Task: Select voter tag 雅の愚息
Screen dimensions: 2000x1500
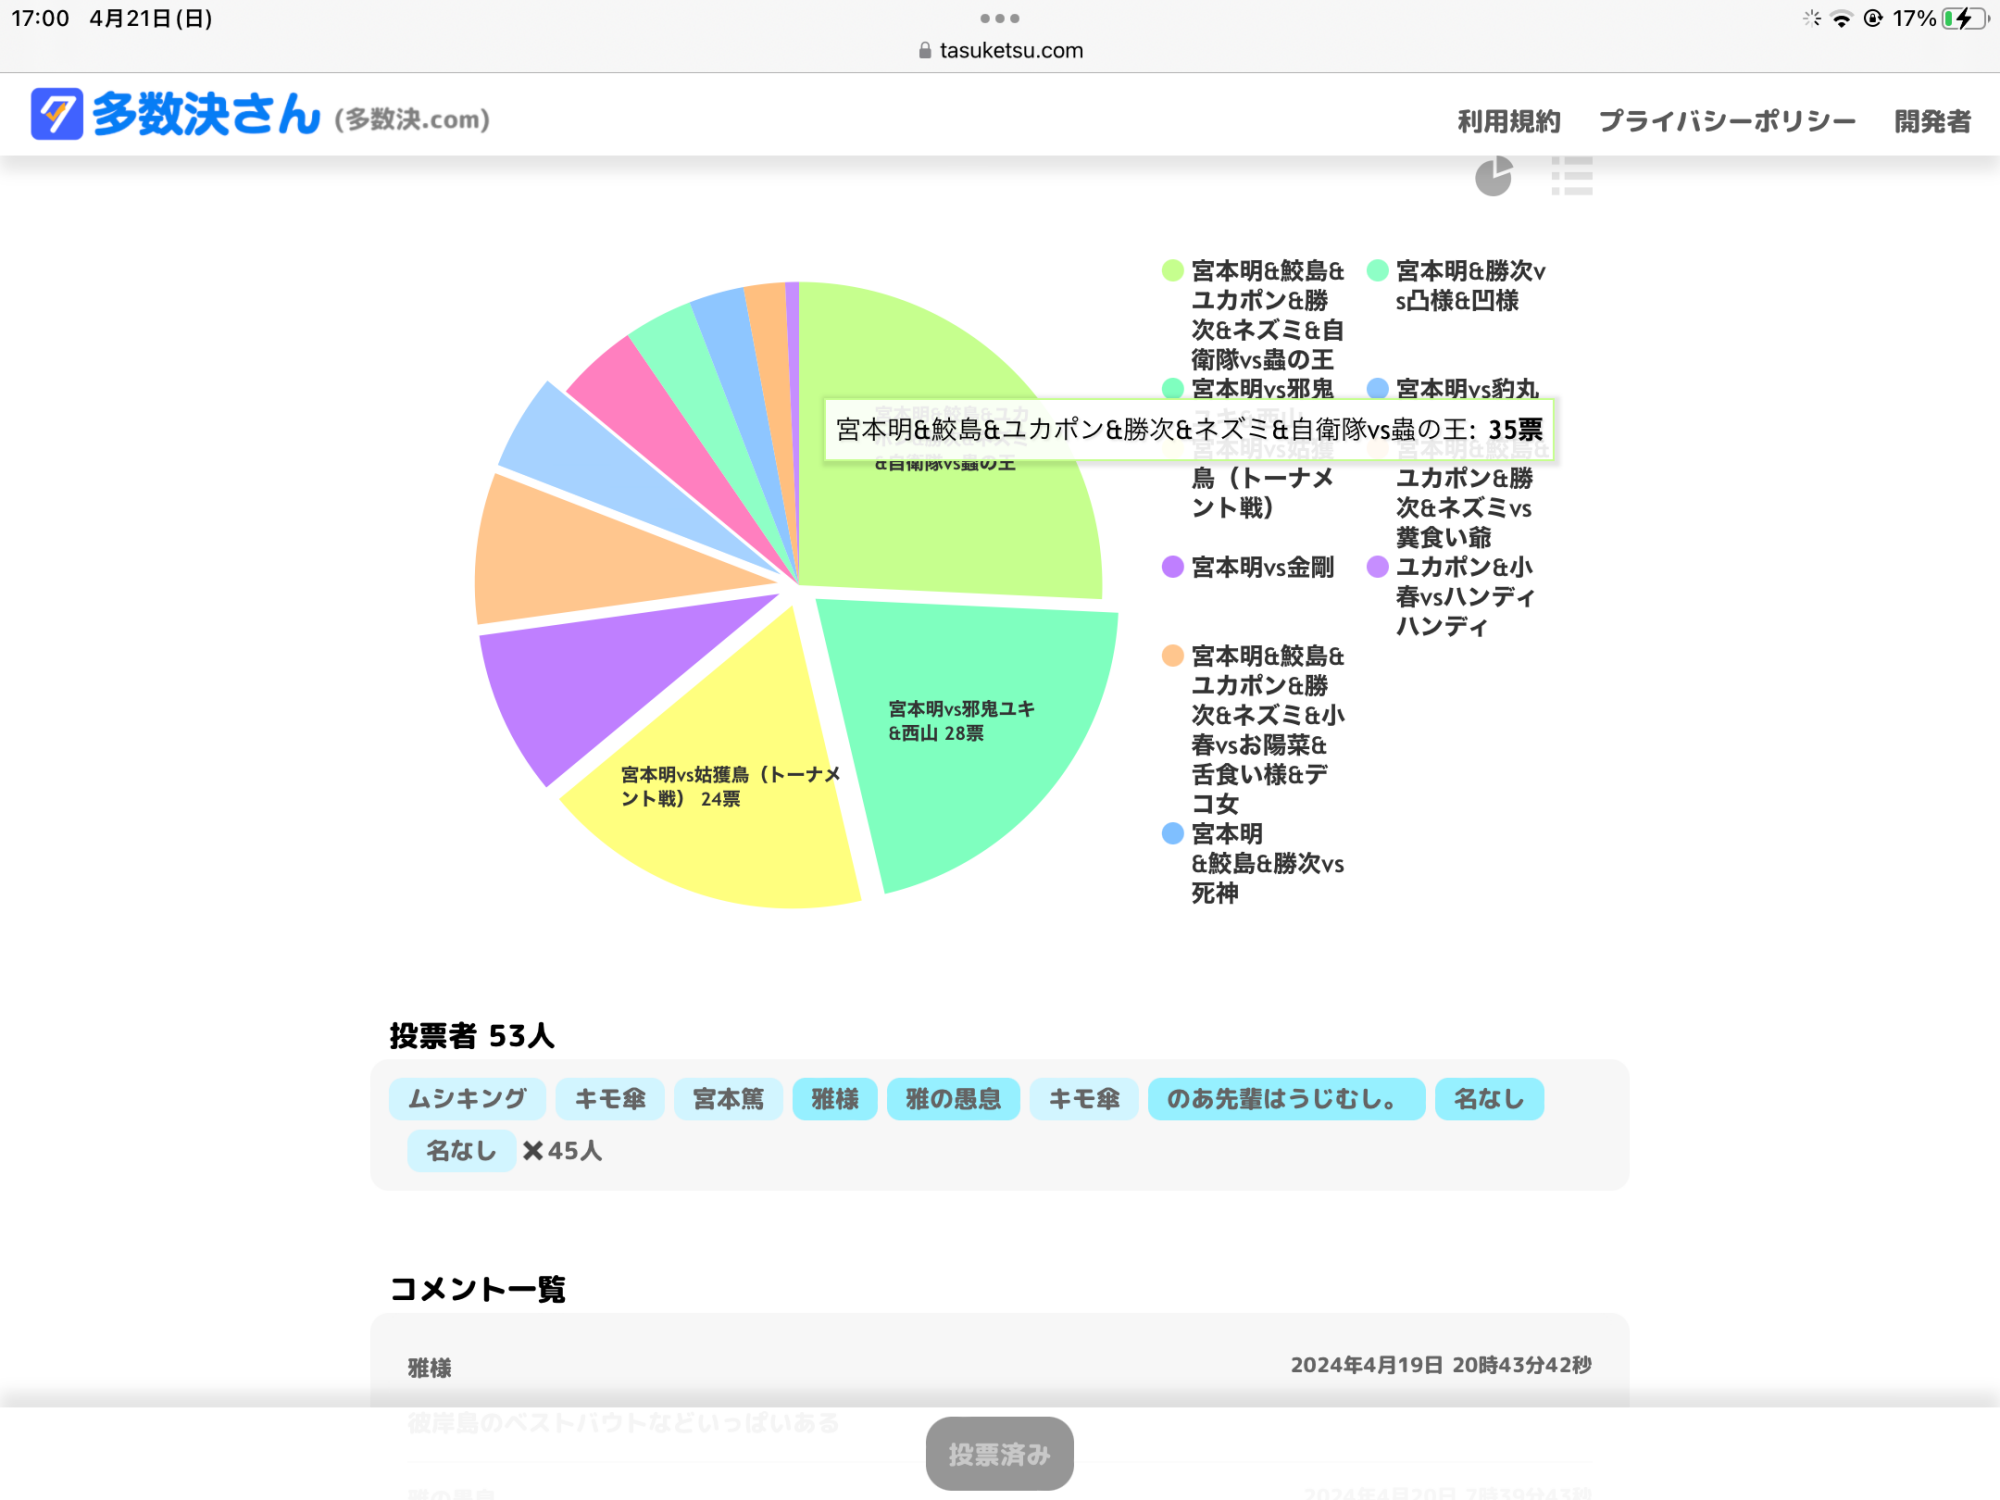Action: [x=953, y=1099]
